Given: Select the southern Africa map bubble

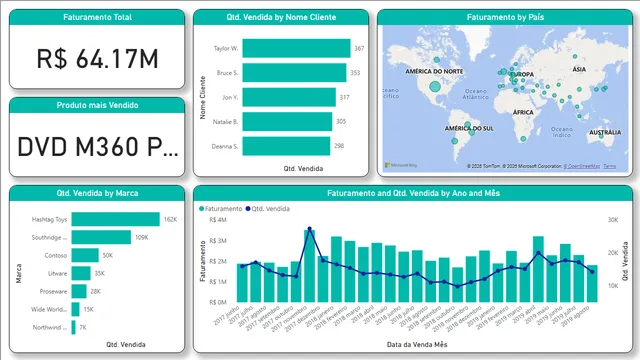Looking at the screenshot, I should tap(523, 139).
